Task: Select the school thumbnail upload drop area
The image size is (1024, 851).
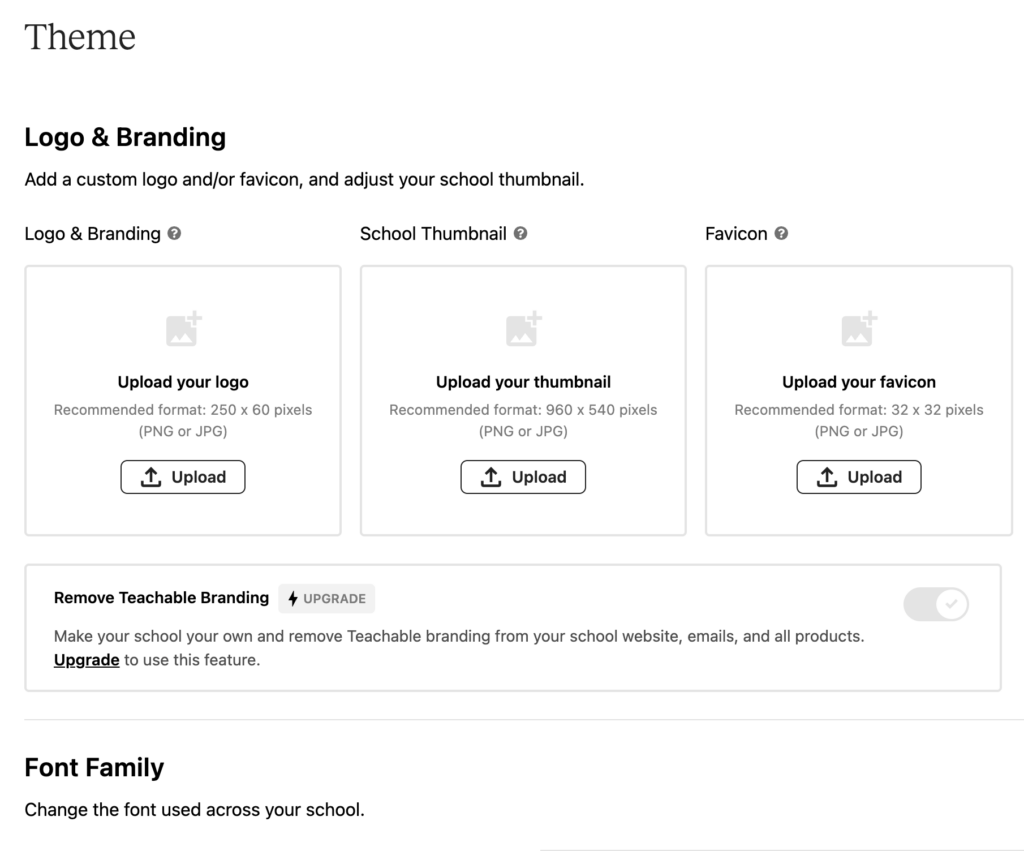Action: [x=523, y=400]
